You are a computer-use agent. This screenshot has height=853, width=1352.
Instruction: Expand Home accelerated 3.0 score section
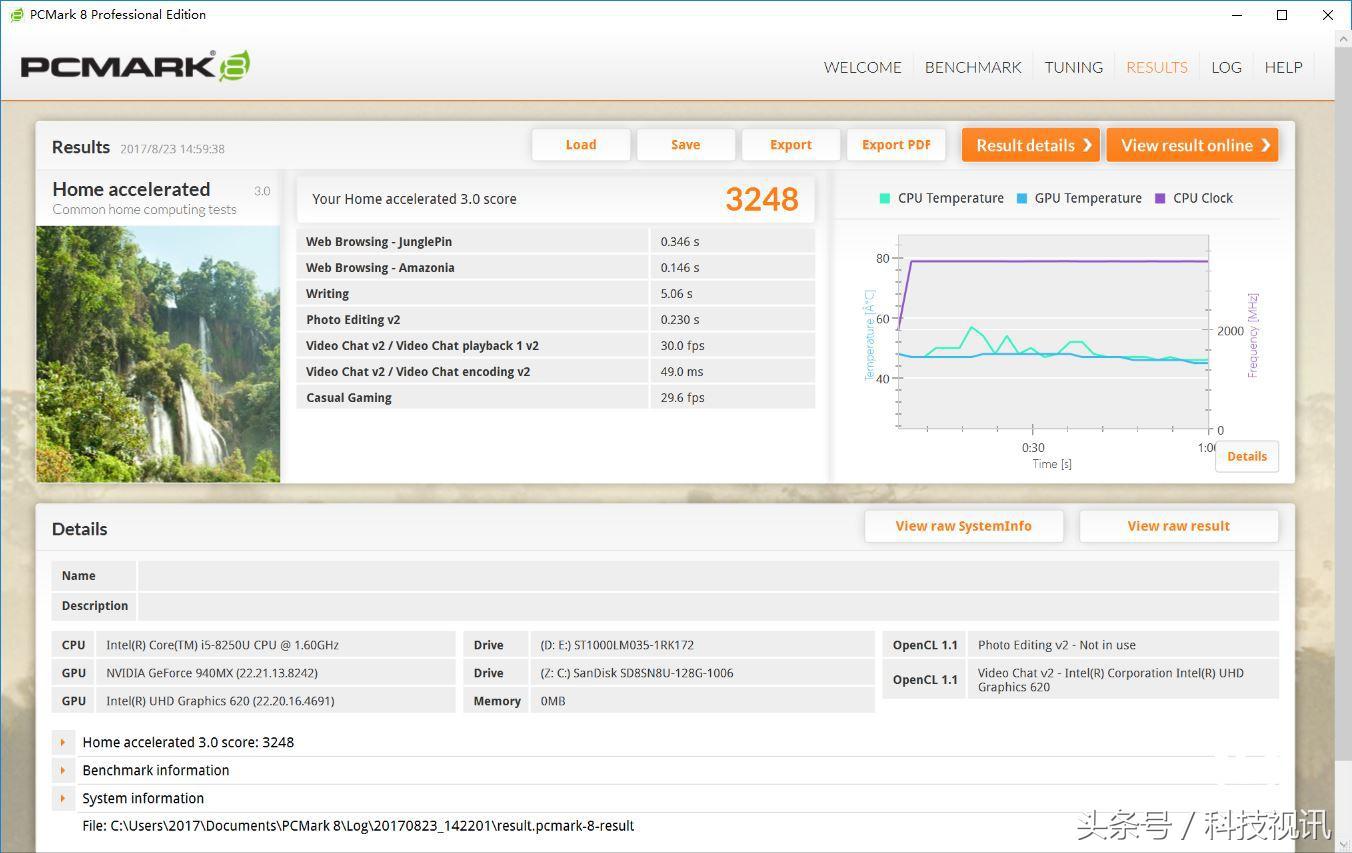tap(63, 742)
